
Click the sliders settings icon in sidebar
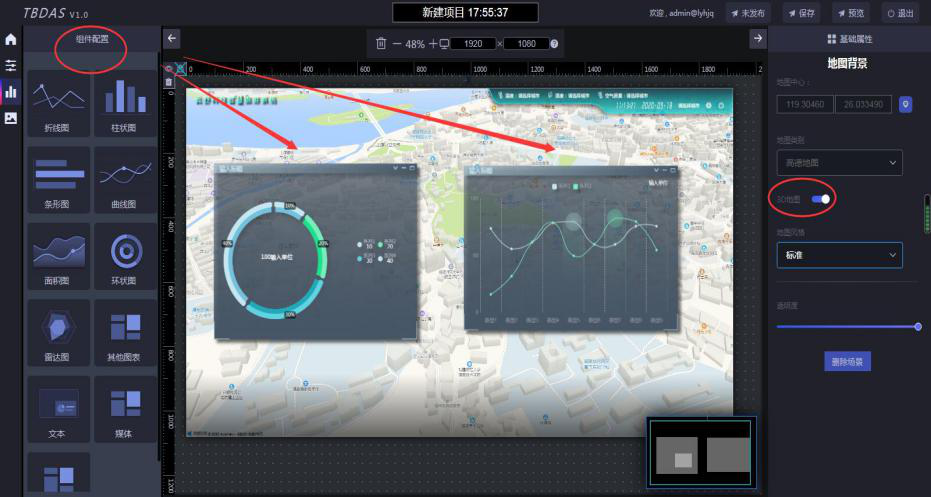click(x=11, y=65)
